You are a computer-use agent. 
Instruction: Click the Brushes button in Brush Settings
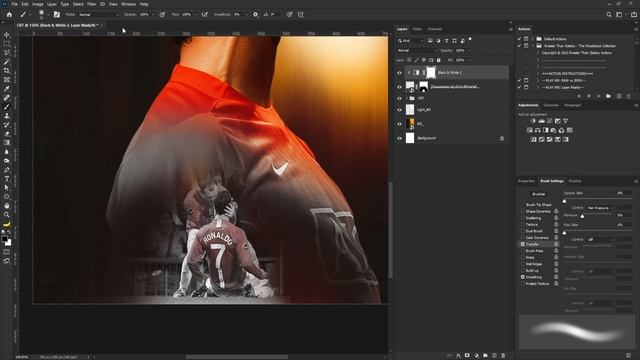point(539,194)
